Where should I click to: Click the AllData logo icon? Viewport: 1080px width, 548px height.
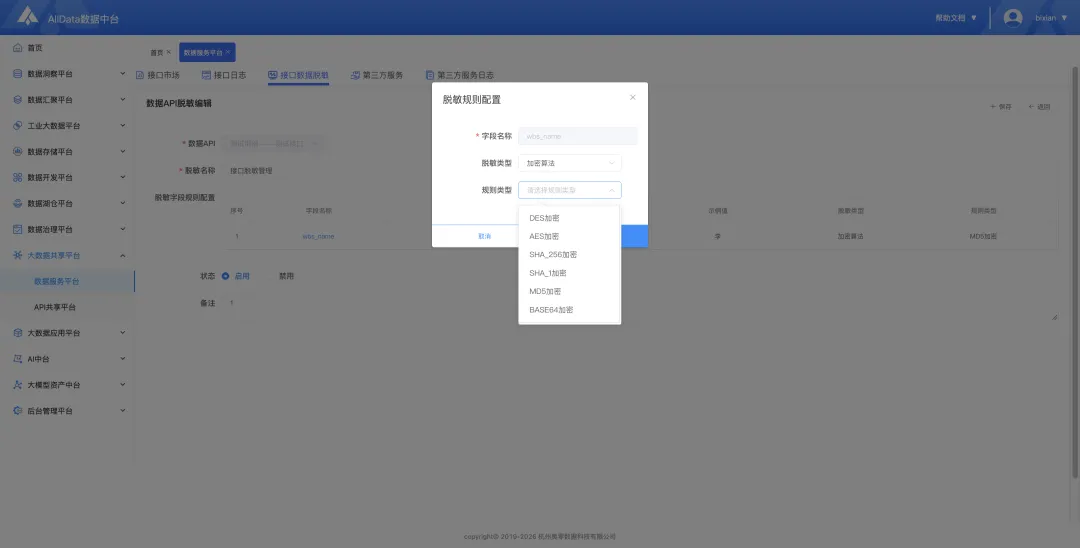27,17
